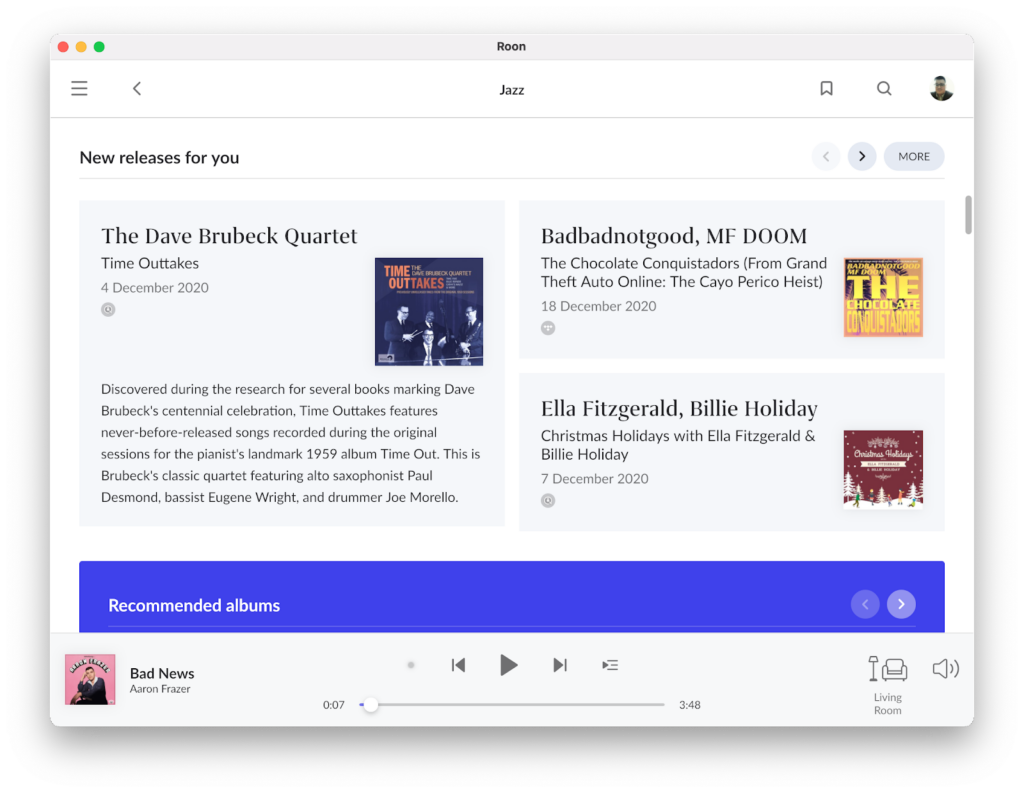Open Ella Fitzgerald, Billie Holiday artist link
This screenshot has width=1024, height=793.
pyautogui.click(x=679, y=408)
